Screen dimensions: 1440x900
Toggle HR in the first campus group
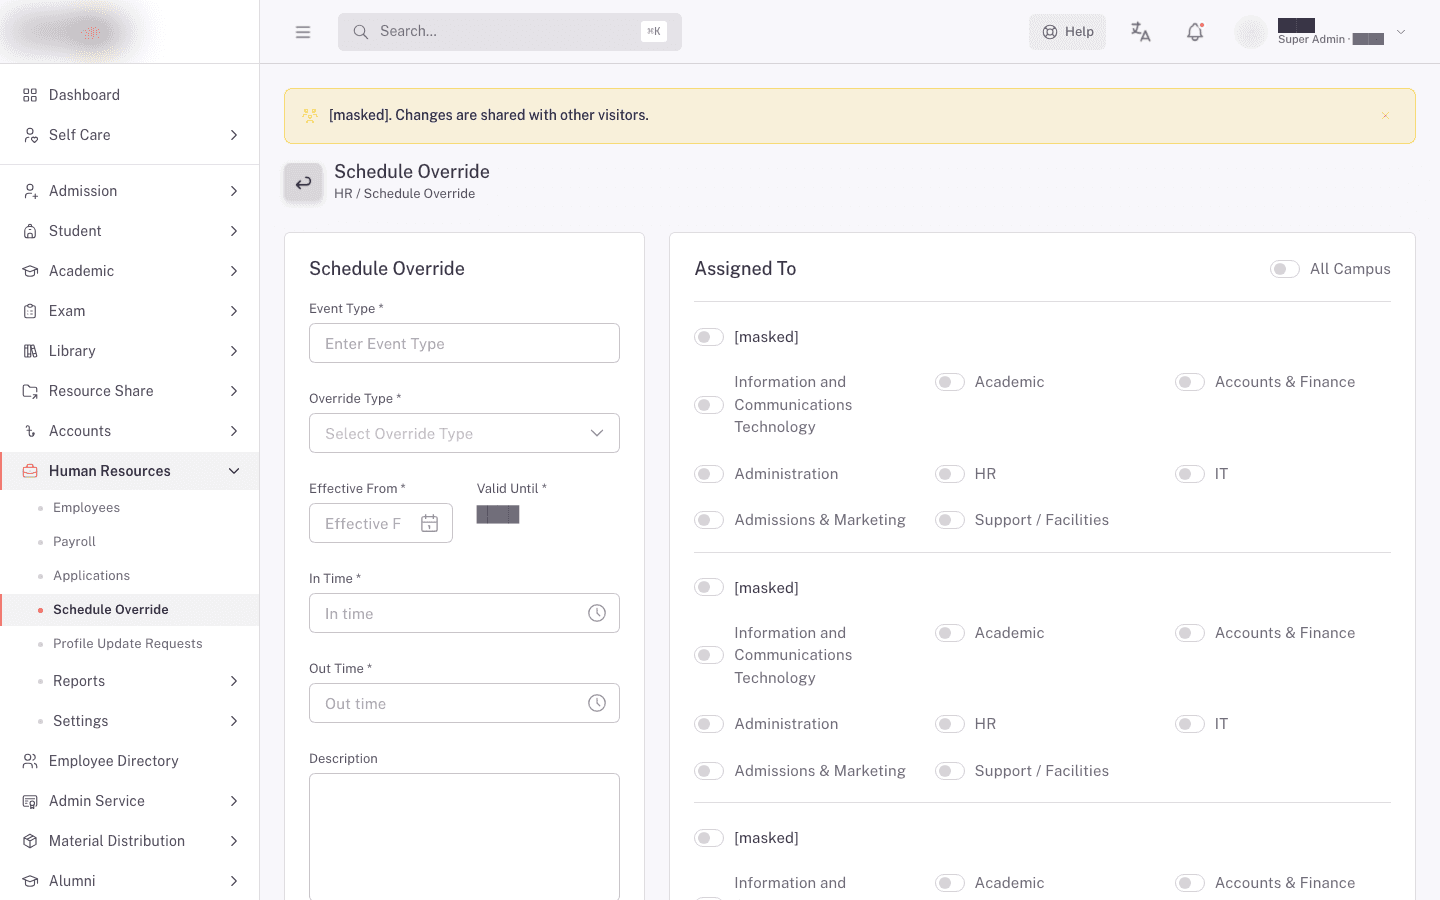tap(950, 474)
